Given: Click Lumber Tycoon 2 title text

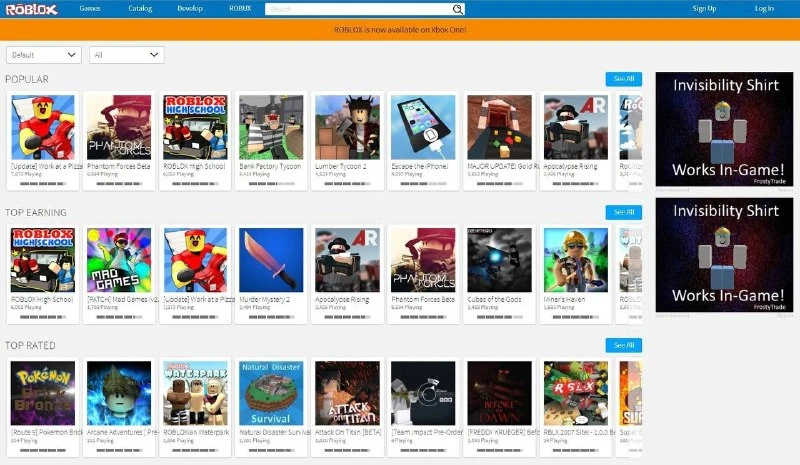Looking at the screenshot, I should pyautogui.click(x=341, y=166).
